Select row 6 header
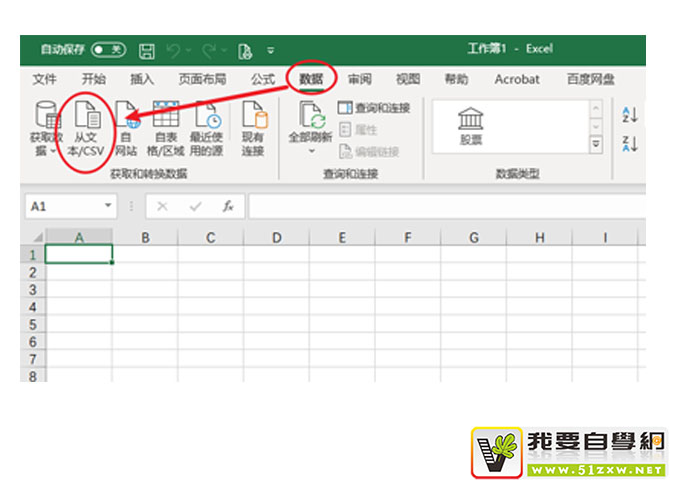Screen dimensions: 700x500 pyautogui.click(x=33, y=342)
